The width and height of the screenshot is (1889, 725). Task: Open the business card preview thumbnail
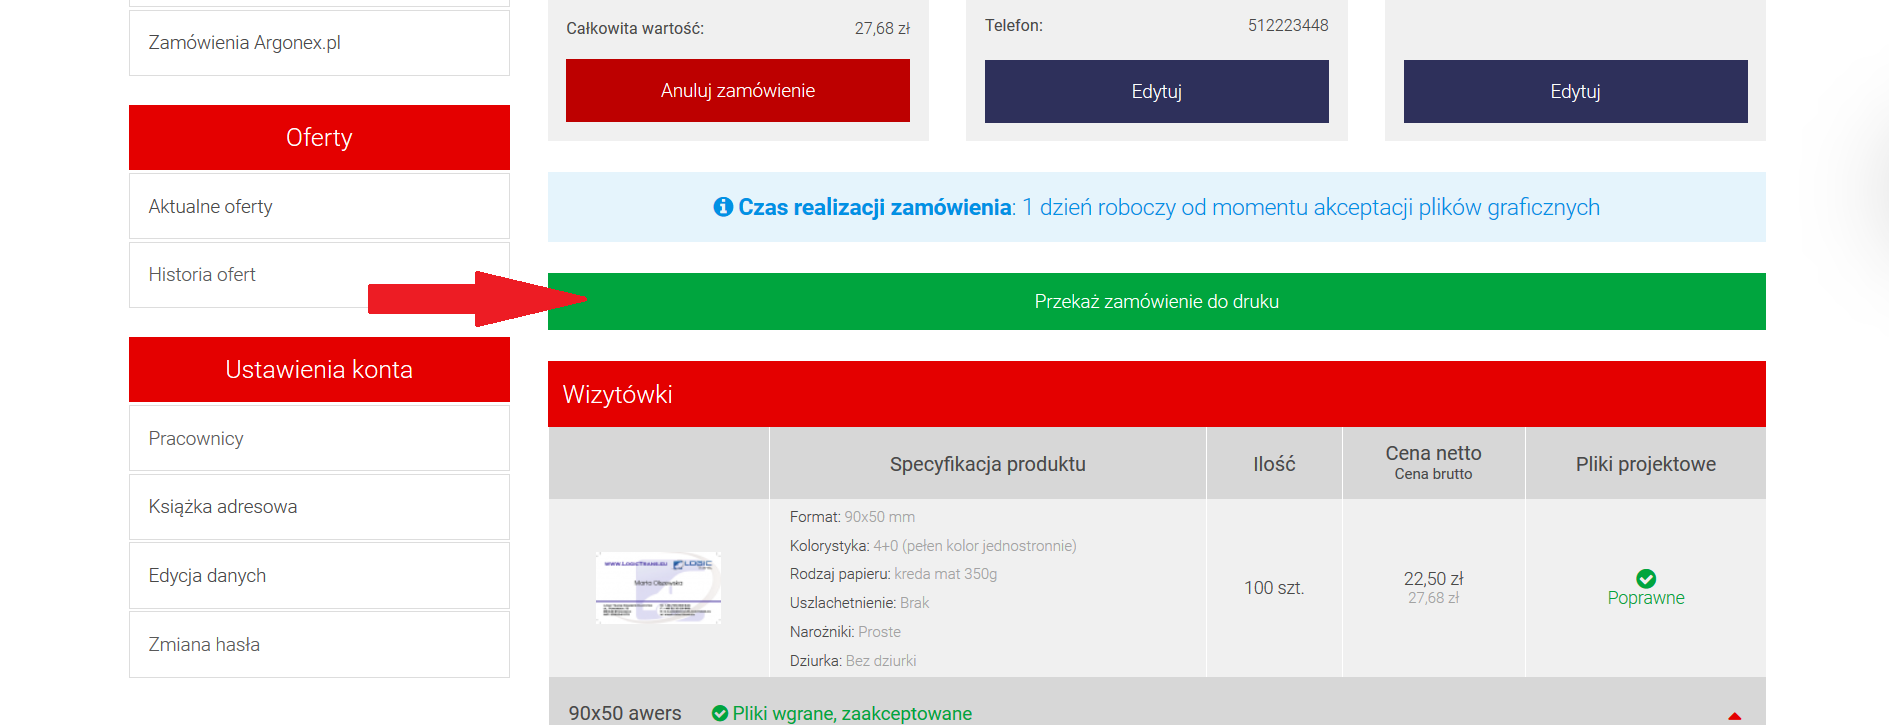coord(658,588)
